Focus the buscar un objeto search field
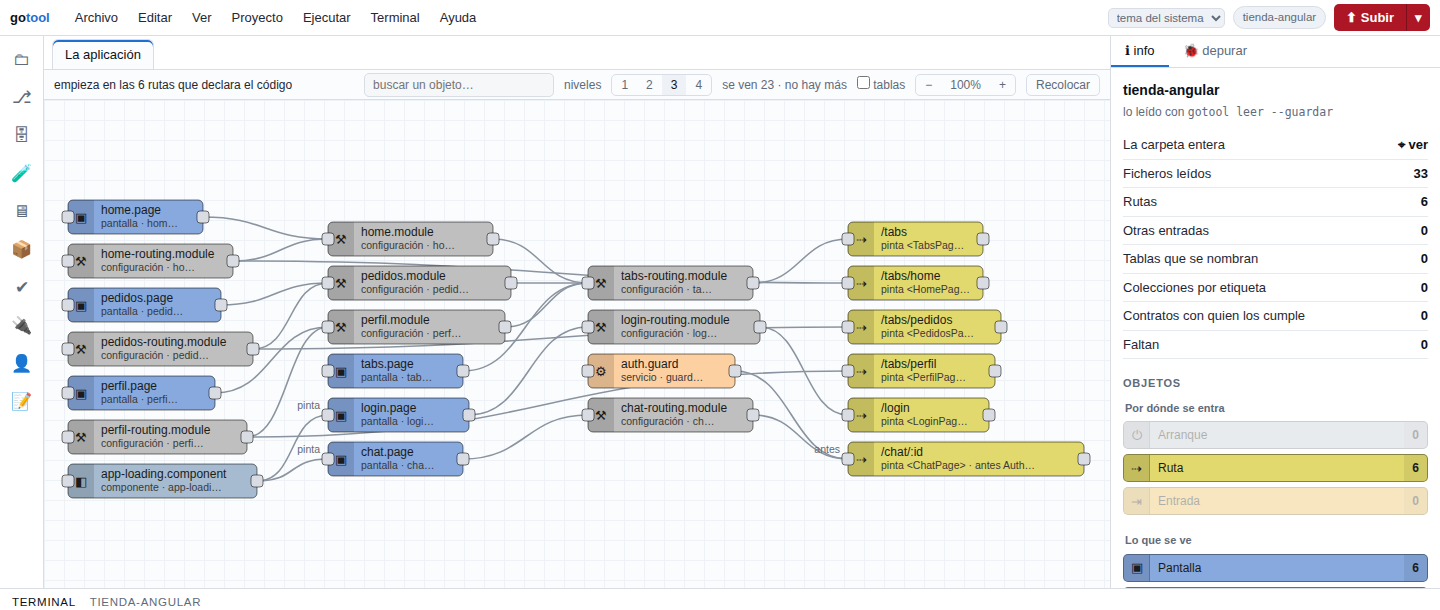The height and width of the screenshot is (610, 1440). [x=459, y=85]
